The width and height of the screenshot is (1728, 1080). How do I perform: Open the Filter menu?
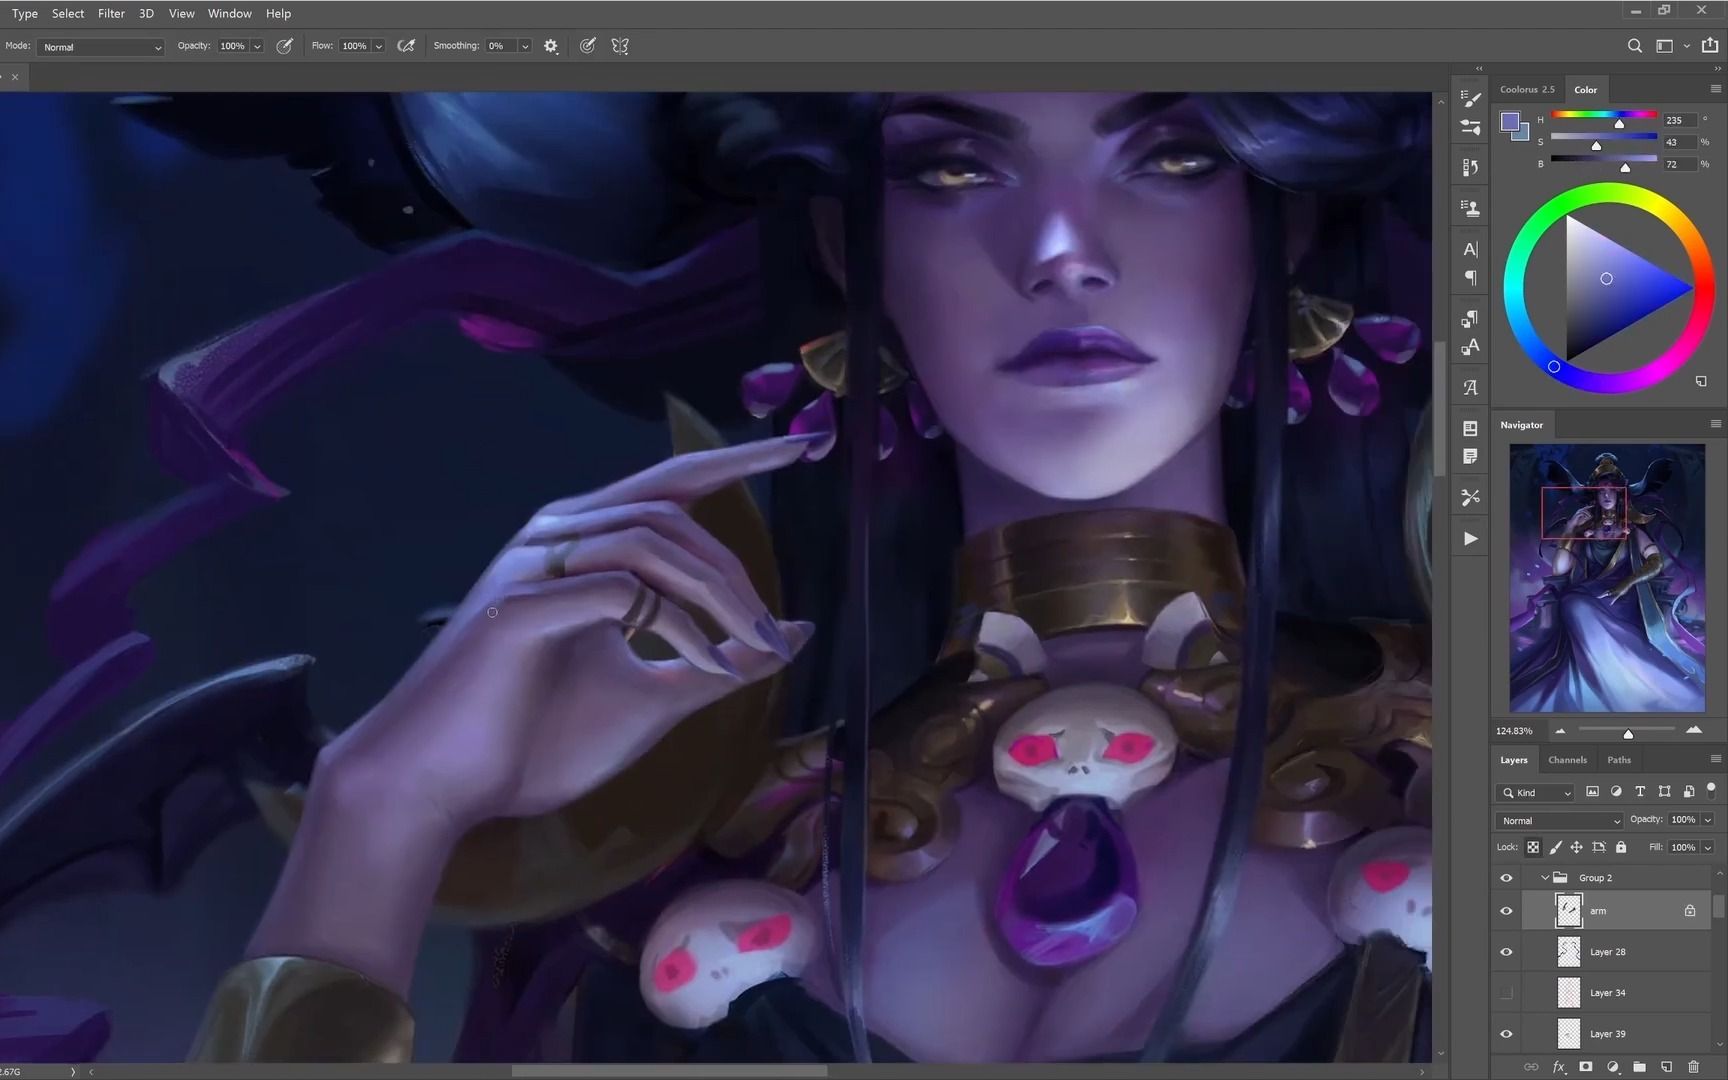(111, 13)
